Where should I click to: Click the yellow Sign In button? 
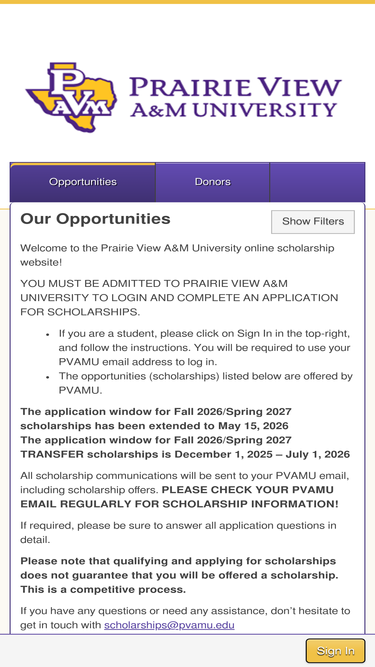point(335,651)
